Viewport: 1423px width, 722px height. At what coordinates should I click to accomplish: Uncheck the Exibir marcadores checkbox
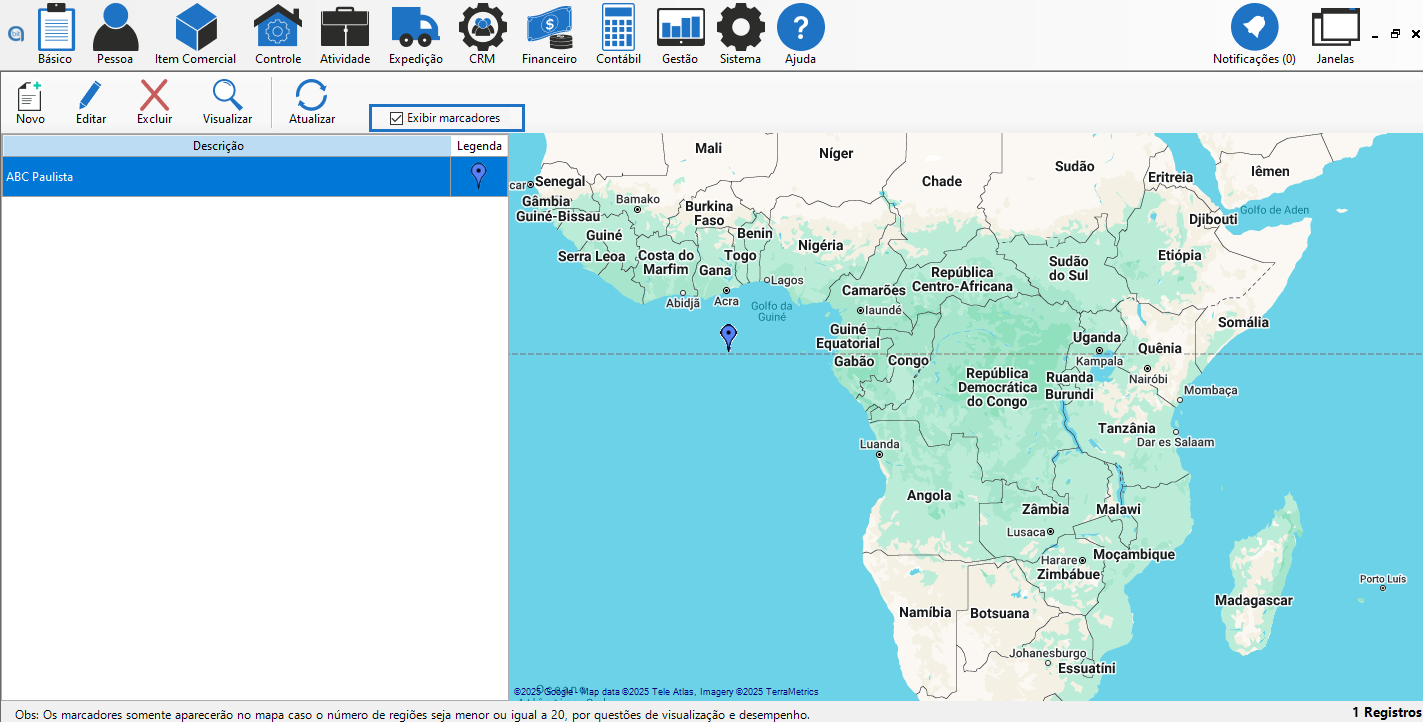click(397, 118)
